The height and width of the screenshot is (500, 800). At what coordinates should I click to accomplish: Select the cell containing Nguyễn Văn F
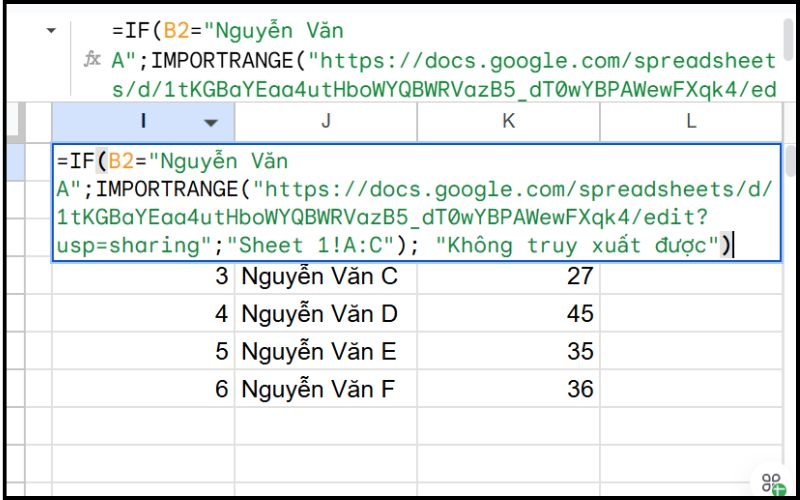325,389
